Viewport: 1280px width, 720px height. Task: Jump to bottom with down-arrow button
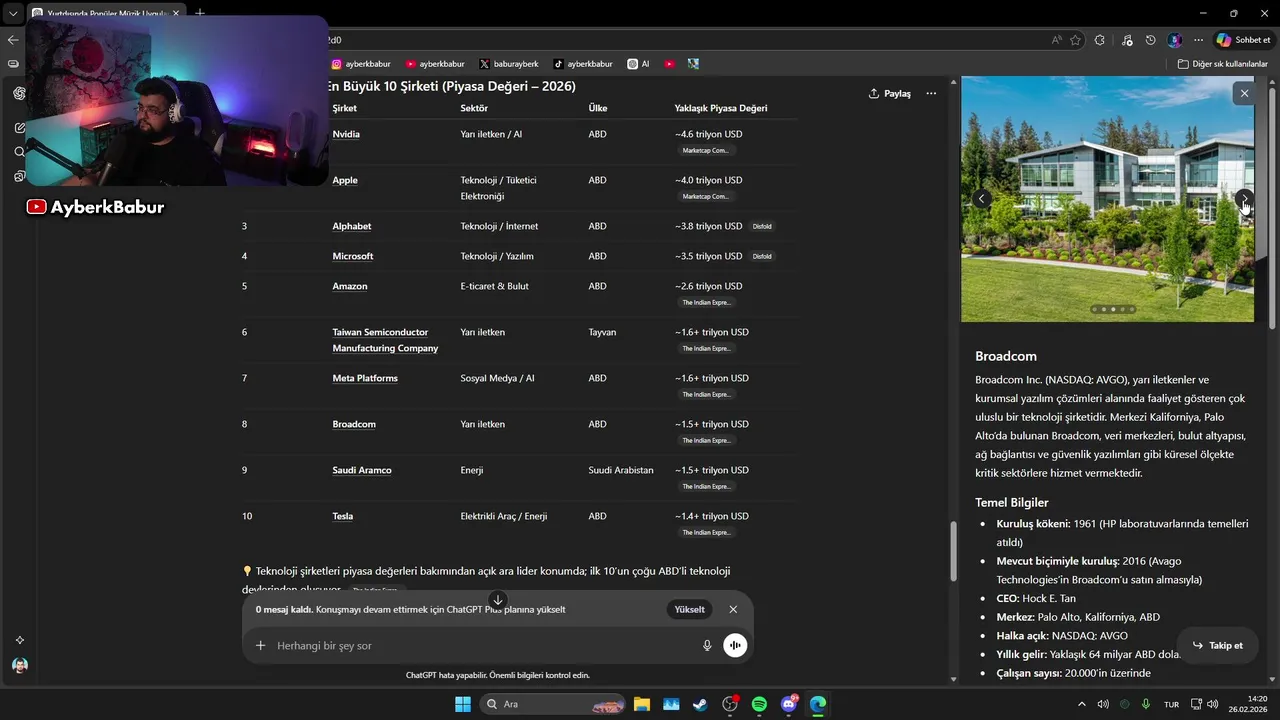[x=498, y=600]
